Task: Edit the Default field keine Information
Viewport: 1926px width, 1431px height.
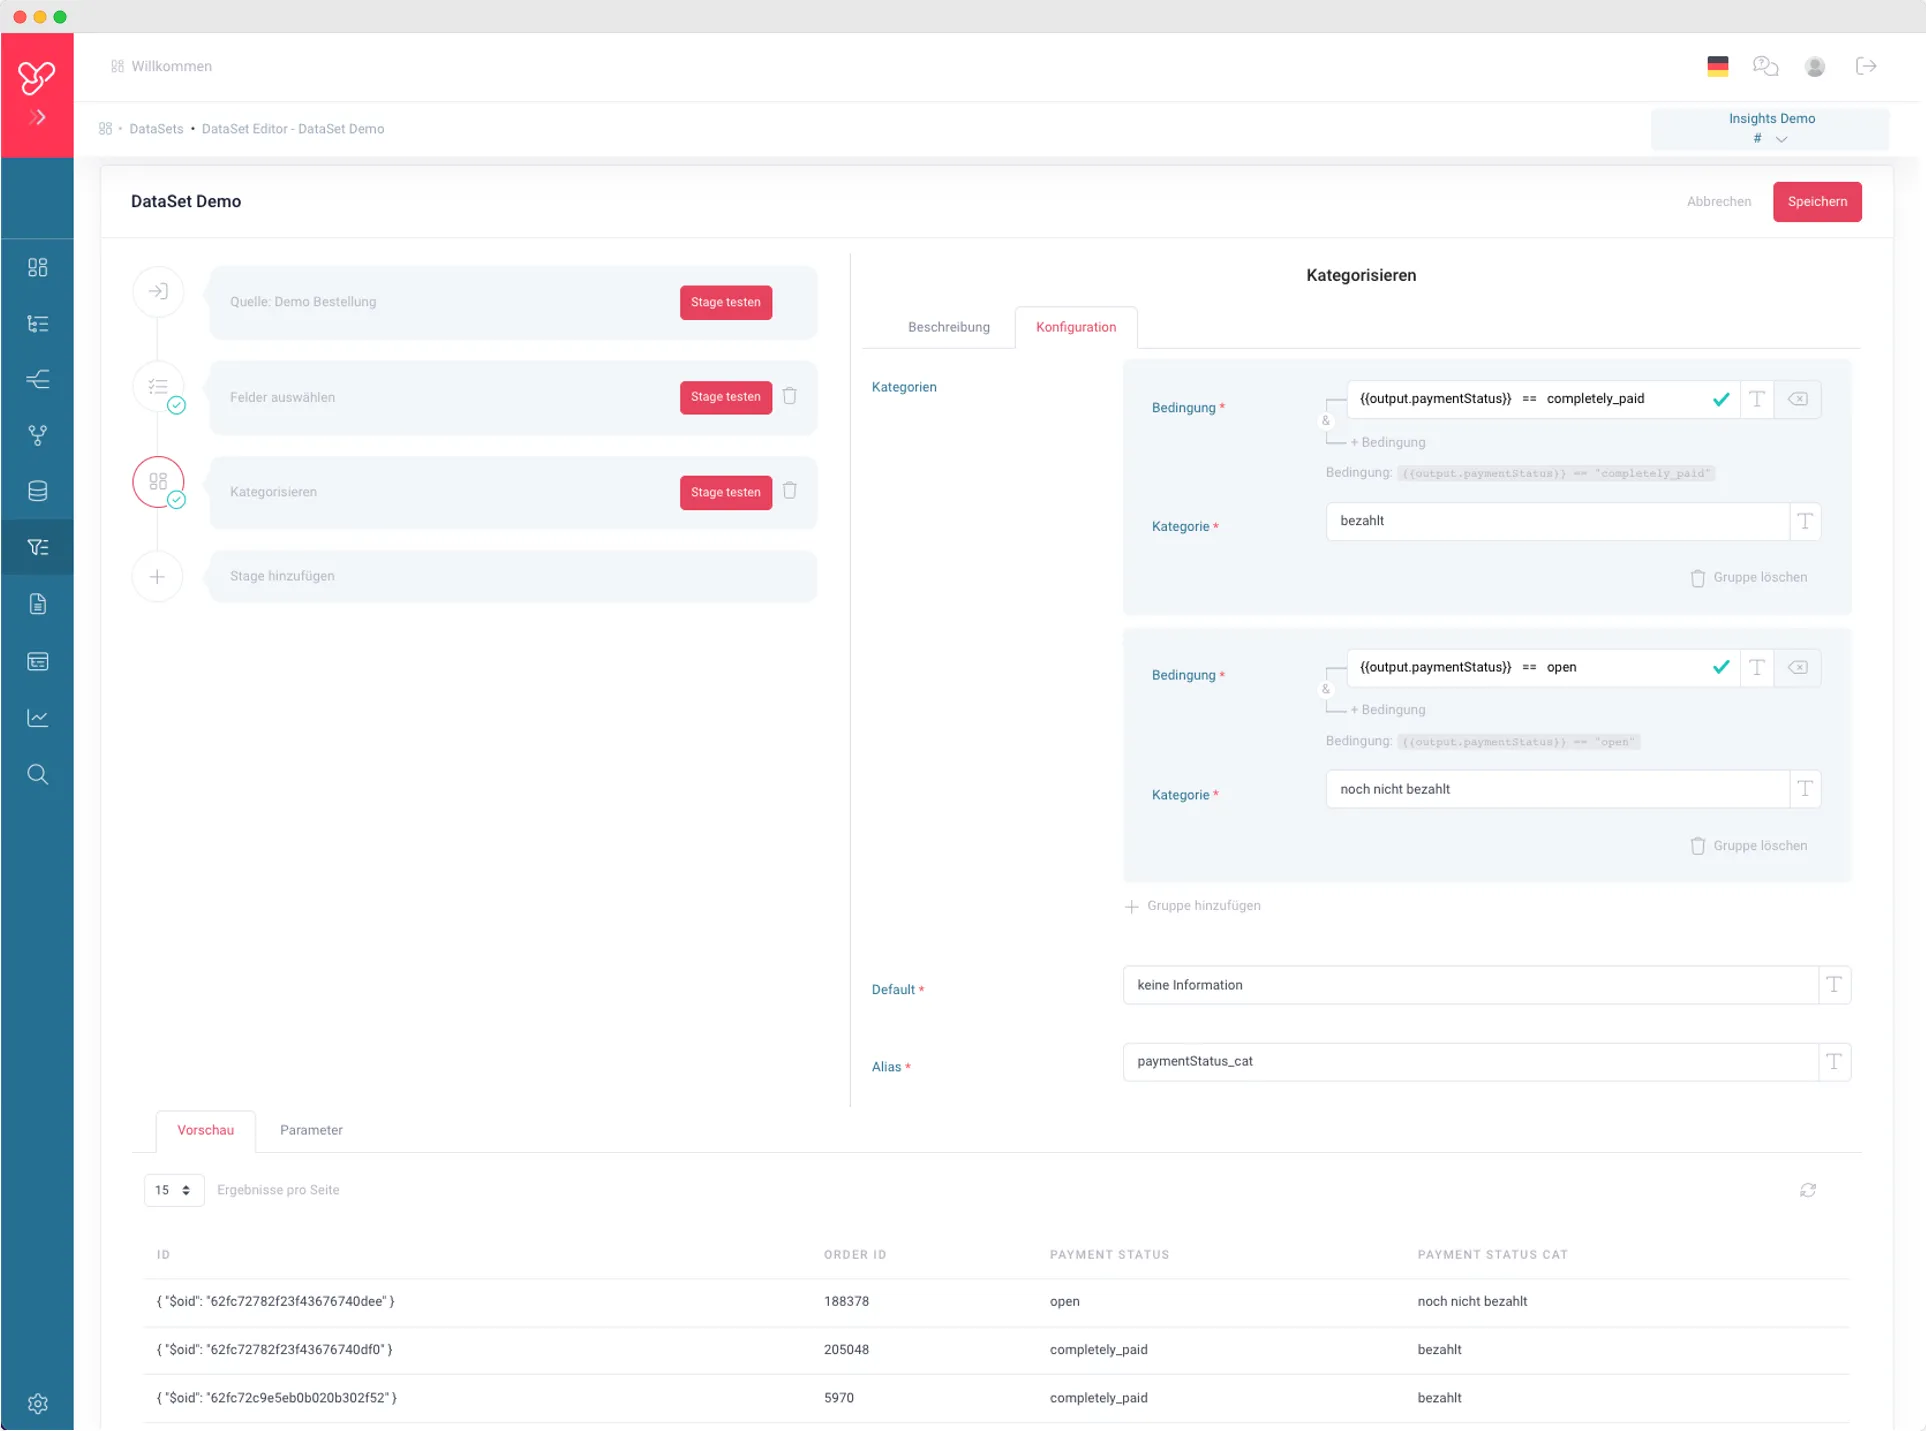Action: [1470, 985]
